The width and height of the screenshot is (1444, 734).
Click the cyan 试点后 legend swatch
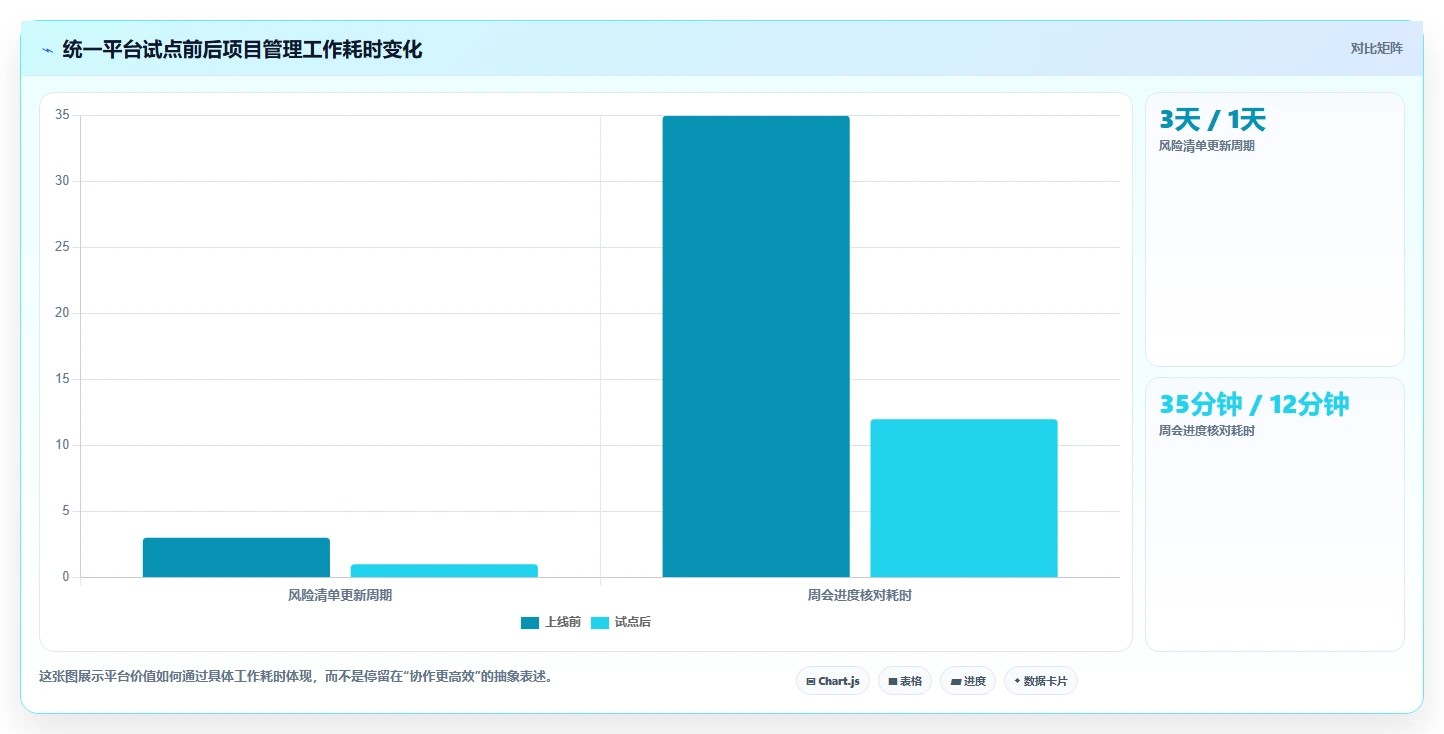(x=600, y=623)
